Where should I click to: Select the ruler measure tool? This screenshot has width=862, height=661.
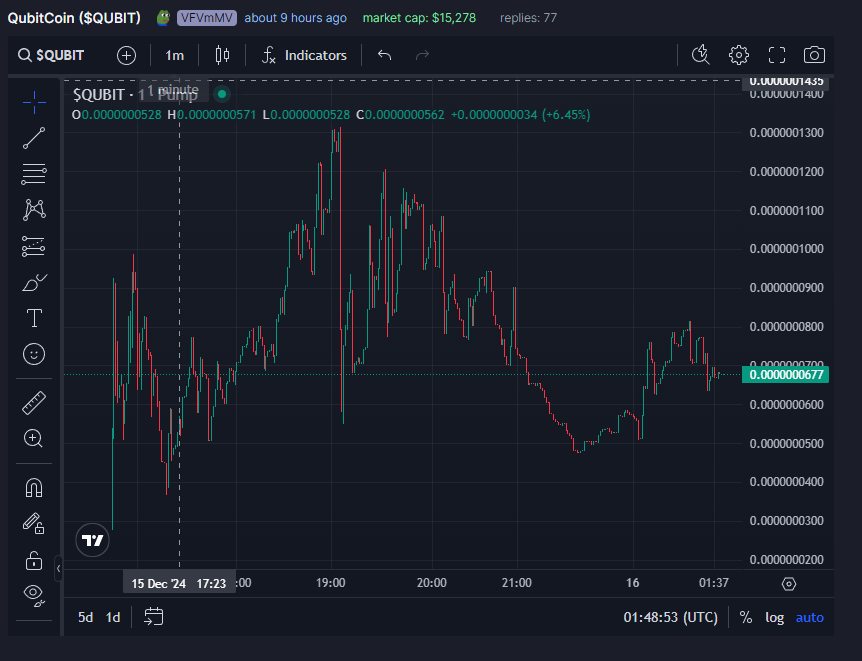[x=34, y=403]
